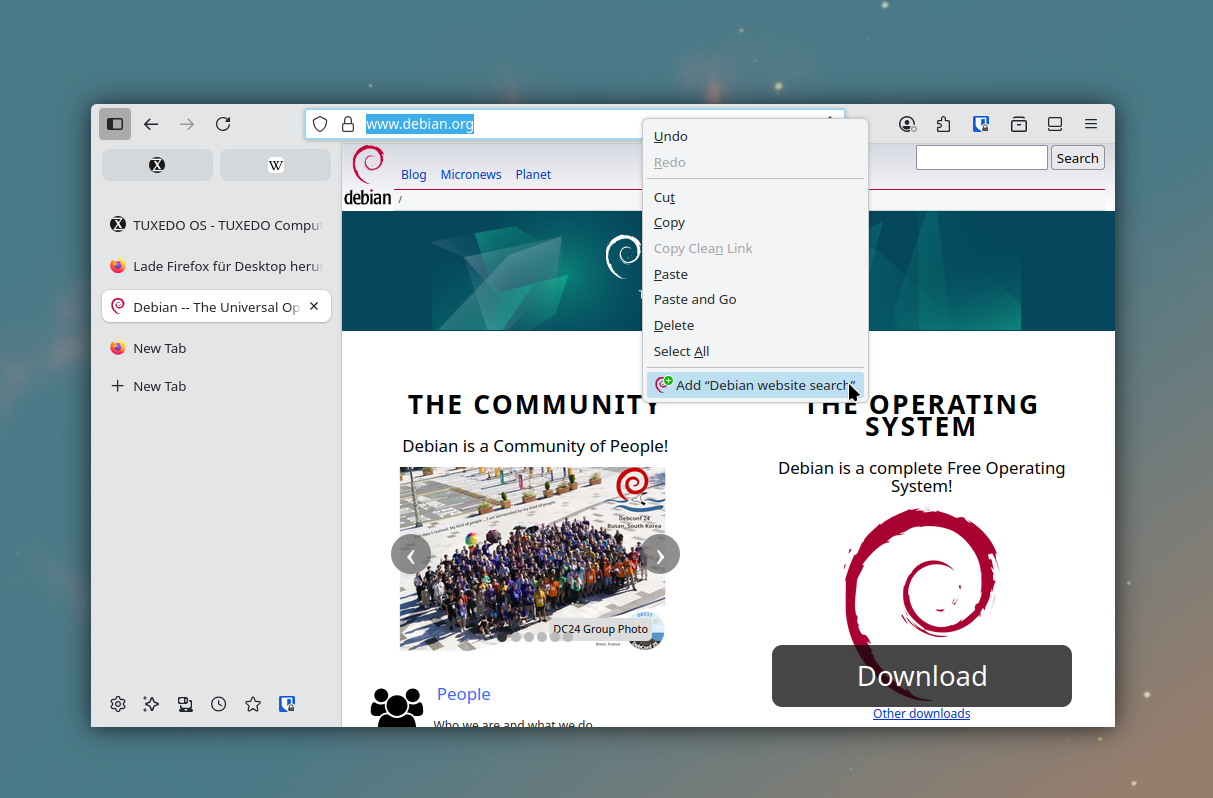Open sidebar settings gear icon
Image resolution: width=1213 pixels, height=798 pixels.
pos(118,704)
